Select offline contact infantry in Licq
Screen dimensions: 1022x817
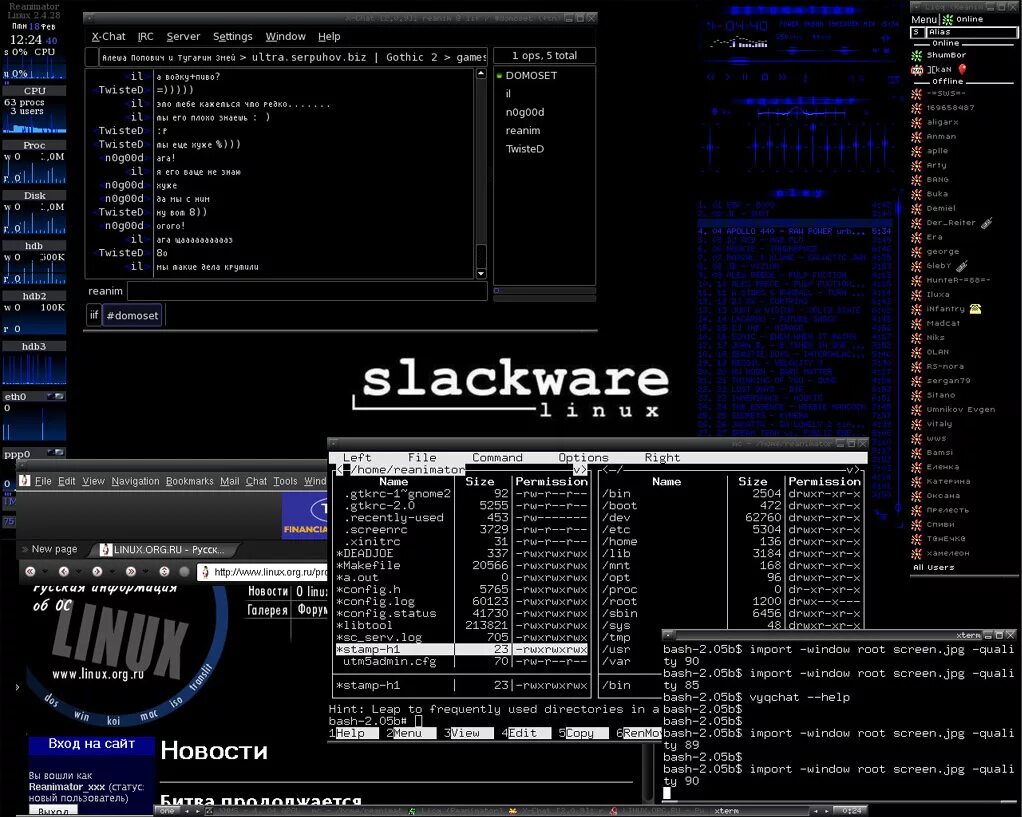[946, 309]
